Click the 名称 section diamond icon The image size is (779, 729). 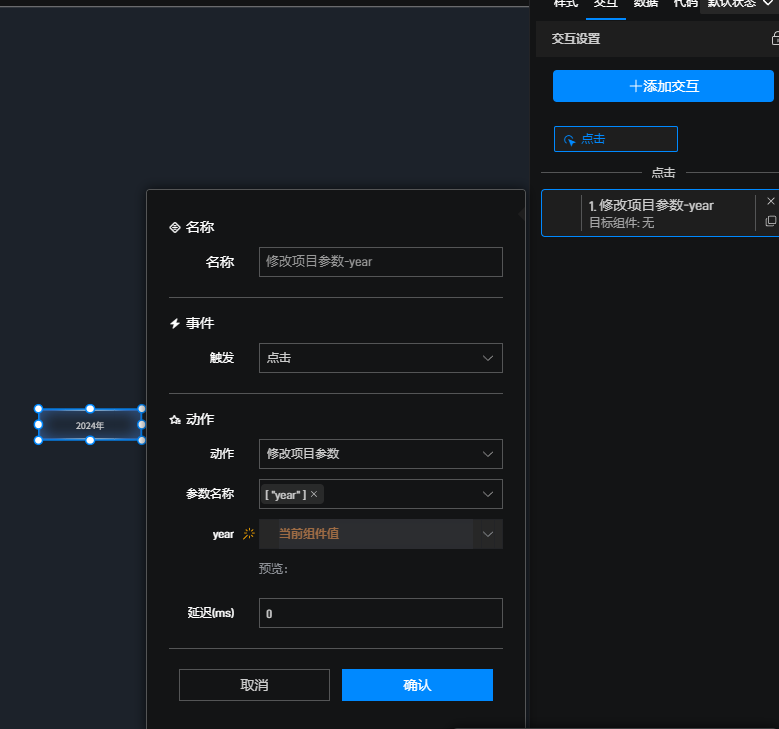(x=175, y=228)
